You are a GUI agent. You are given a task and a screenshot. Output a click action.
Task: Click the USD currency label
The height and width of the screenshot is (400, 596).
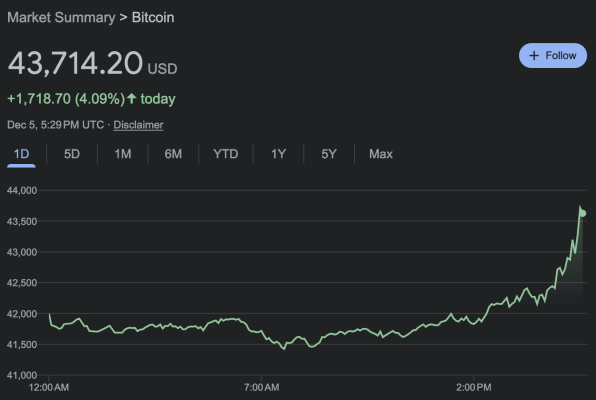(x=162, y=69)
